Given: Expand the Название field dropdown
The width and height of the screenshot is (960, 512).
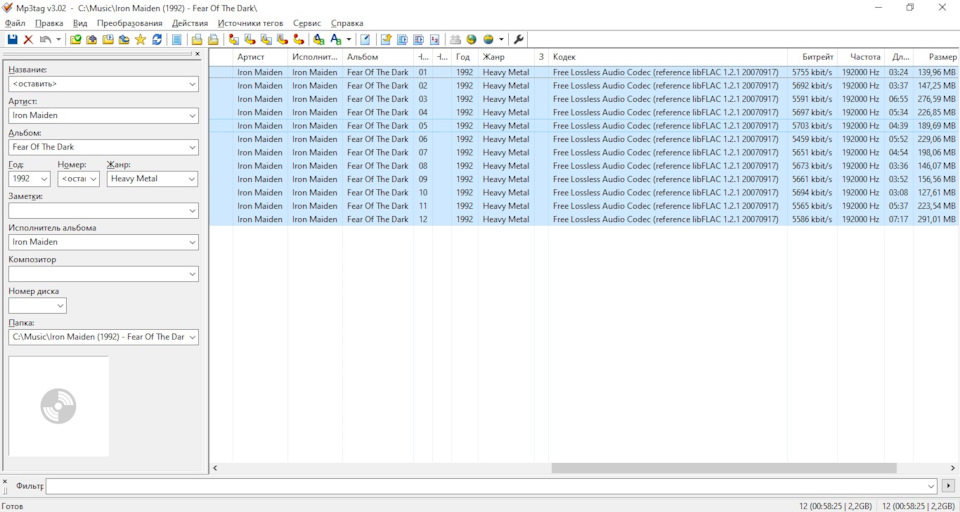Looking at the screenshot, I should click(x=193, y=83).
